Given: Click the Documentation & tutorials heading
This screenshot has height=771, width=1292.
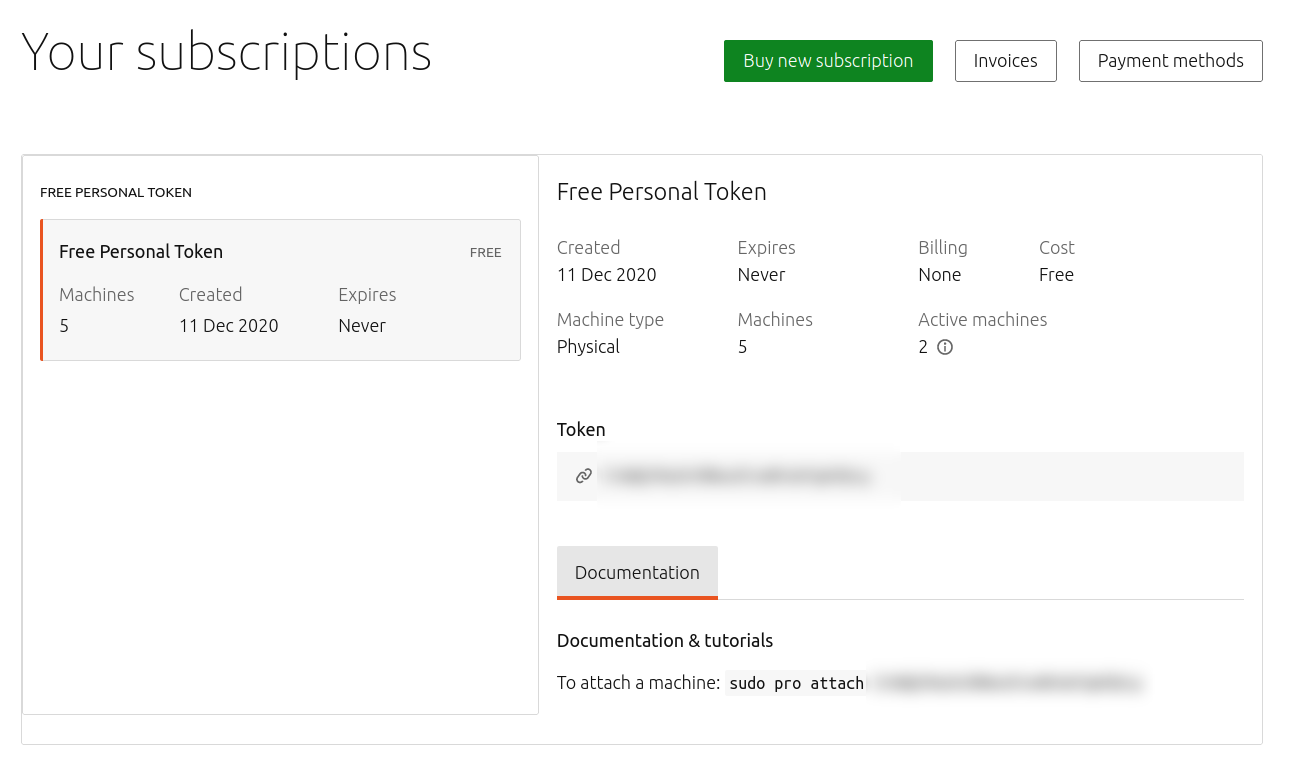Looking at the screenshot, I should coord(665,641).
